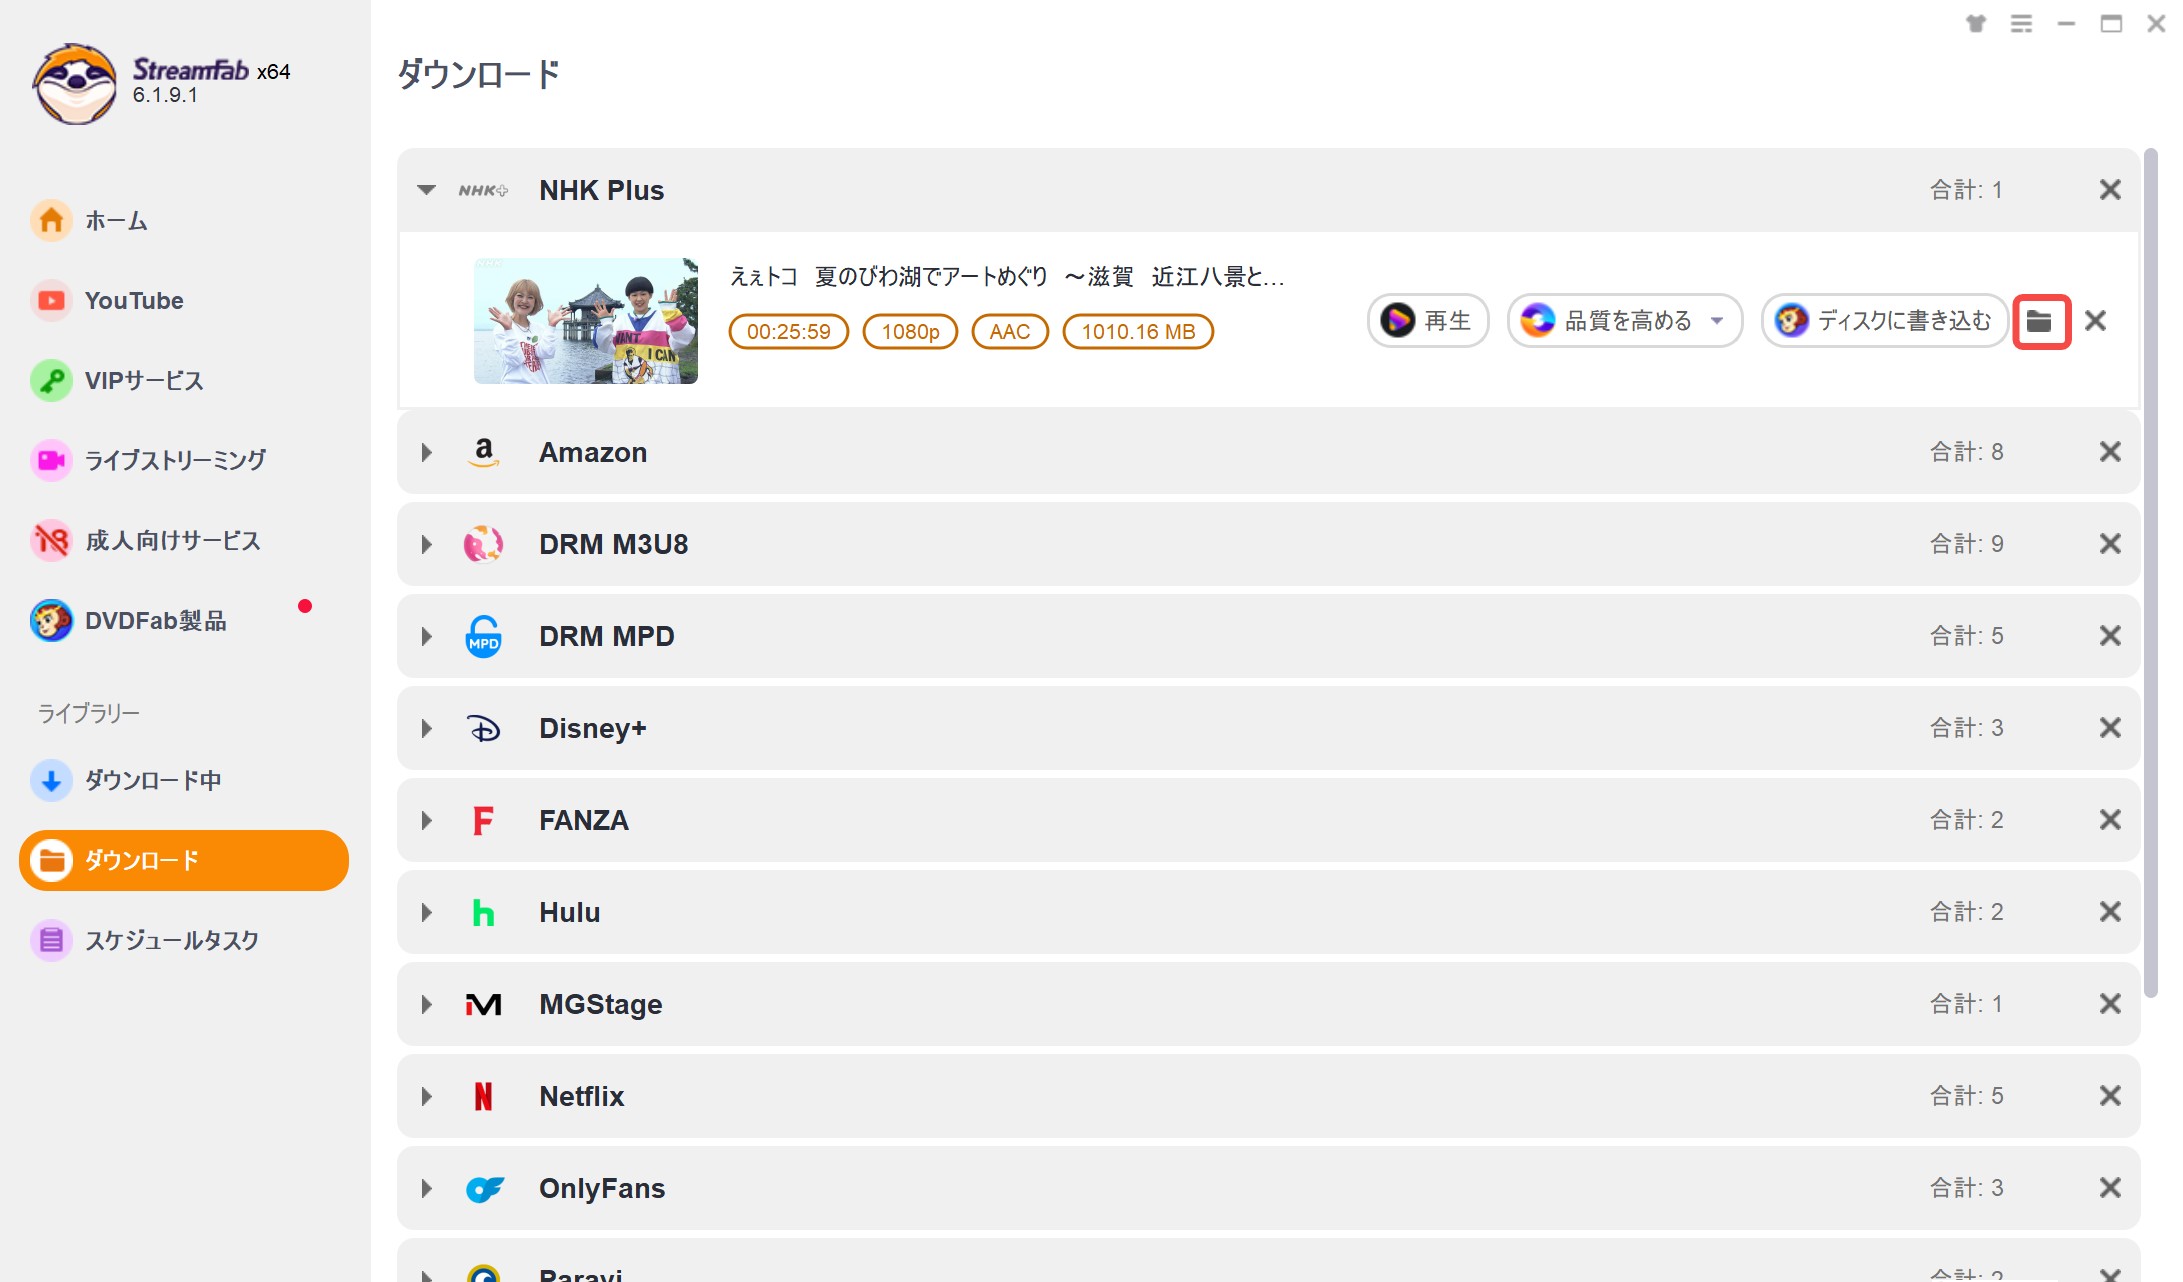Delete the FANZA group

click(x=2110, y=820)
